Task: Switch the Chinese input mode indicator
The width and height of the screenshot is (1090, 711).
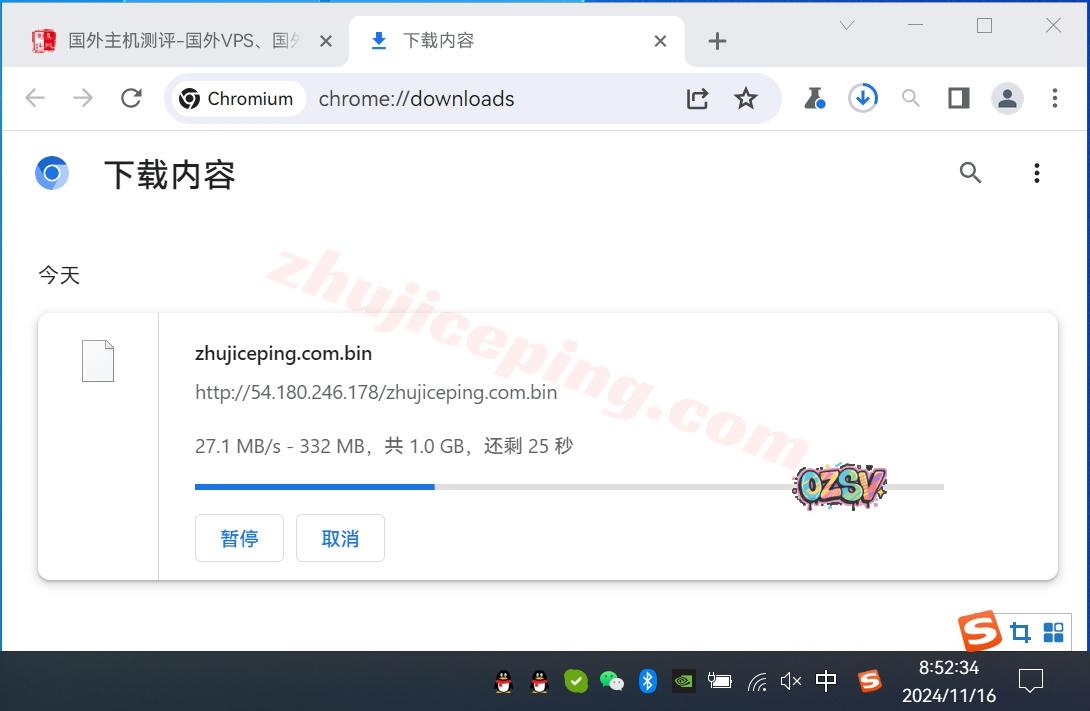Action: (826, 681)
